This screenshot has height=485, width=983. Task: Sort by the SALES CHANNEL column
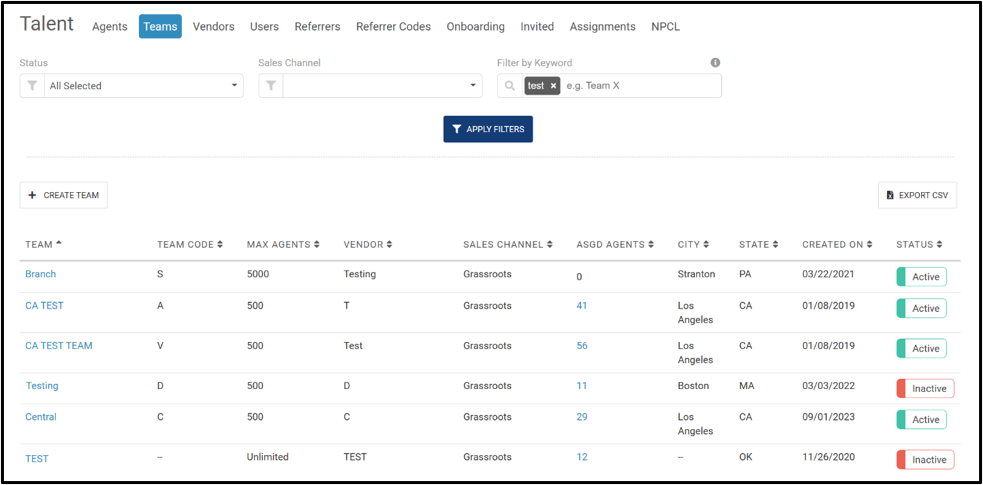pyautogui.click(x=508, y=244)
